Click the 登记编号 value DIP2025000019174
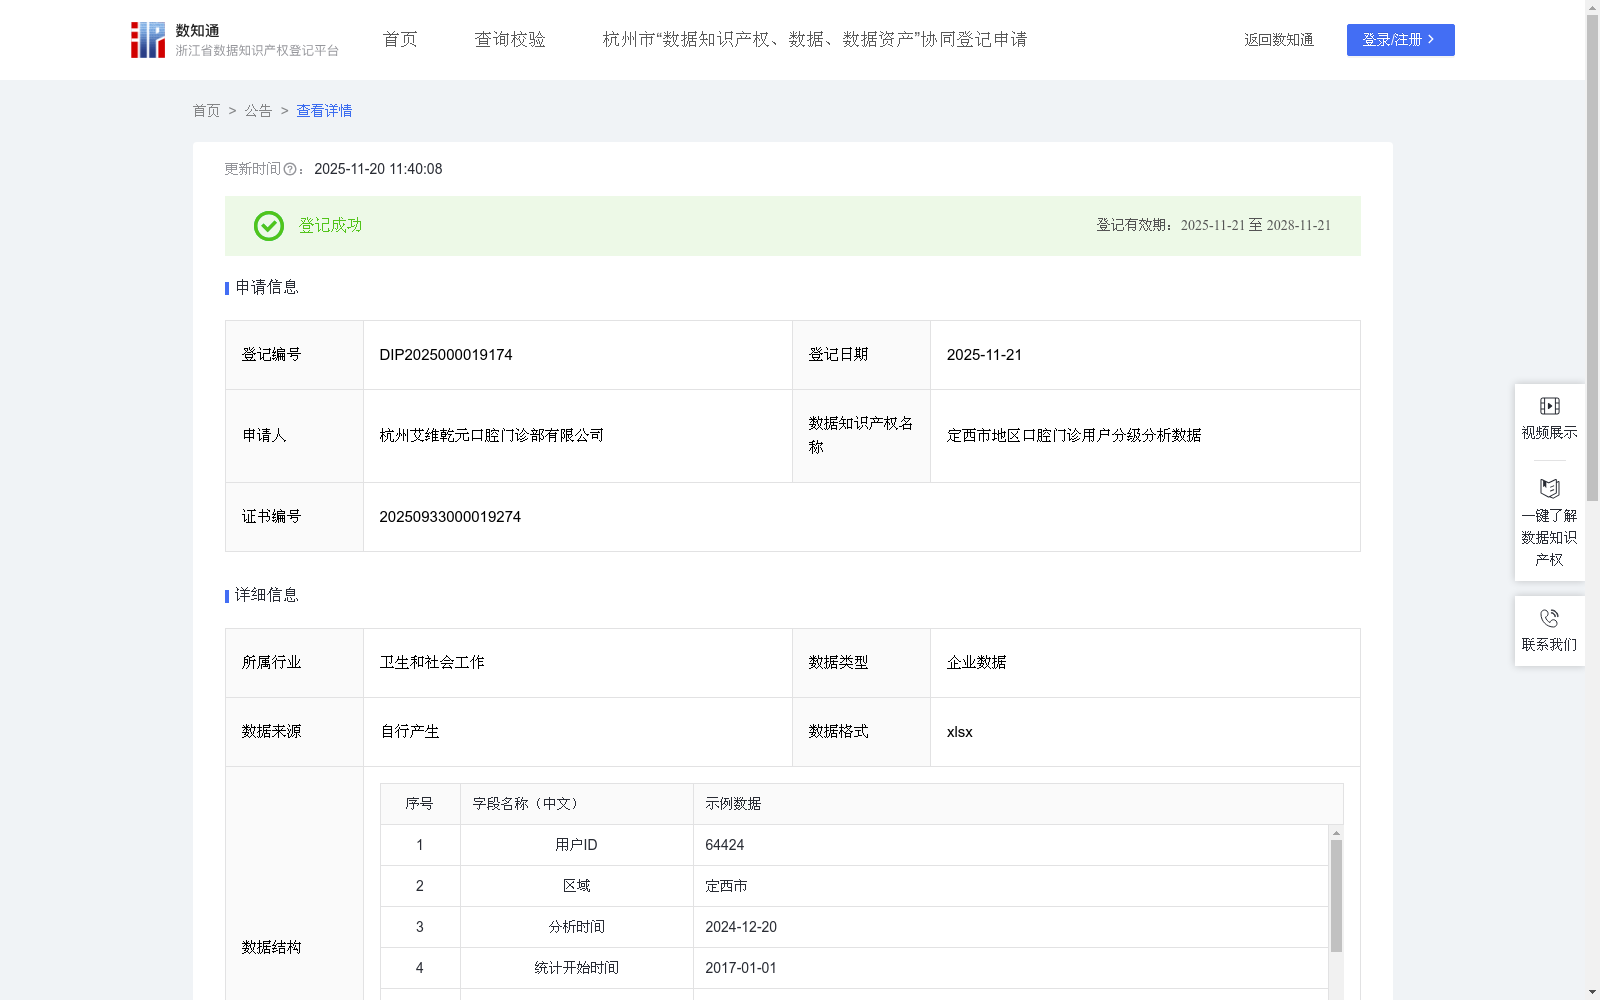The width and height of the screenshot is (1600, 1000). click(x=445, y=354)
